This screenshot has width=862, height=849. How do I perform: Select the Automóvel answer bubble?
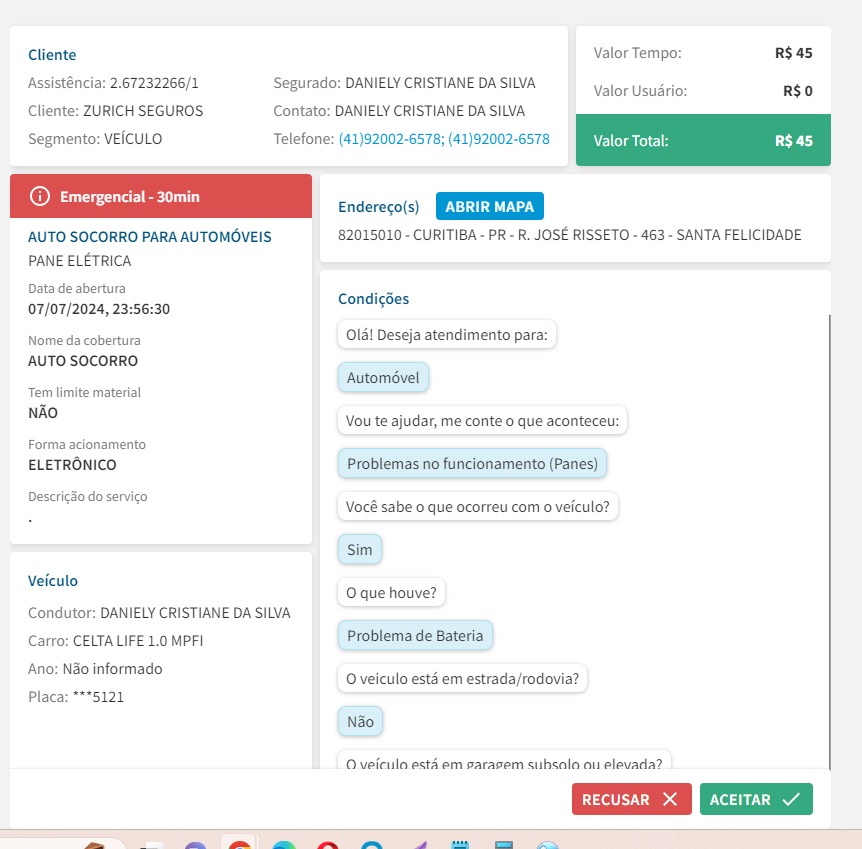(383, 378)
